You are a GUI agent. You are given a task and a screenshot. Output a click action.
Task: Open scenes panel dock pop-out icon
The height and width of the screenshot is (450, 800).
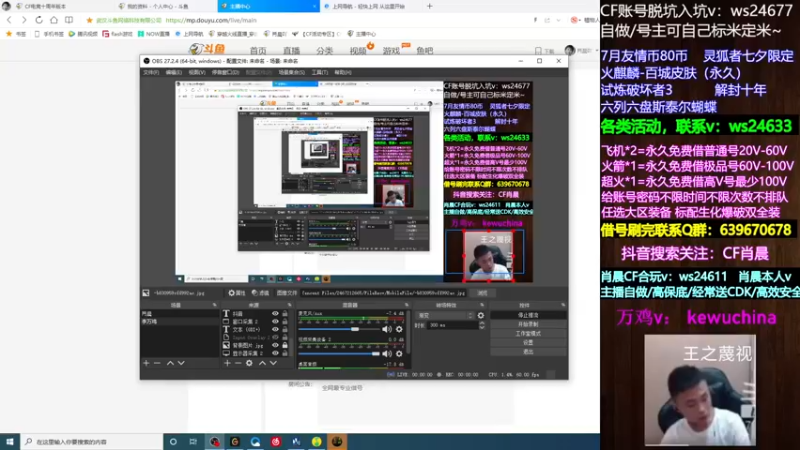[214, 305]
